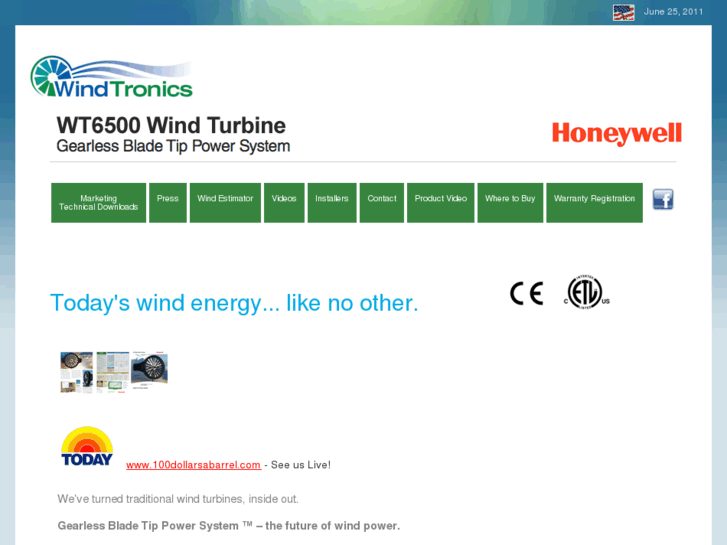This screenshot has width=727, height=545.
Task: Click "We've turned traditional wind turbines" sentence
Action: click(178, 499)
